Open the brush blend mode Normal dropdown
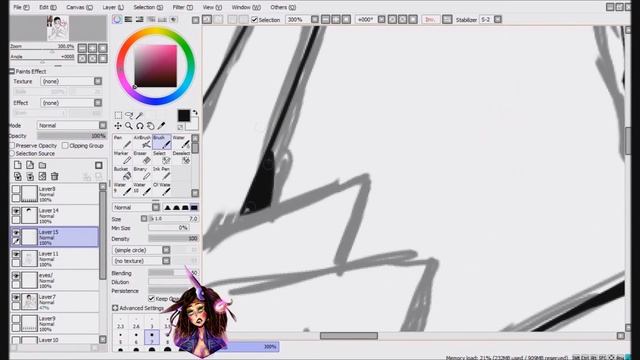Screen dimensions: 640x360 pos(136,207)
